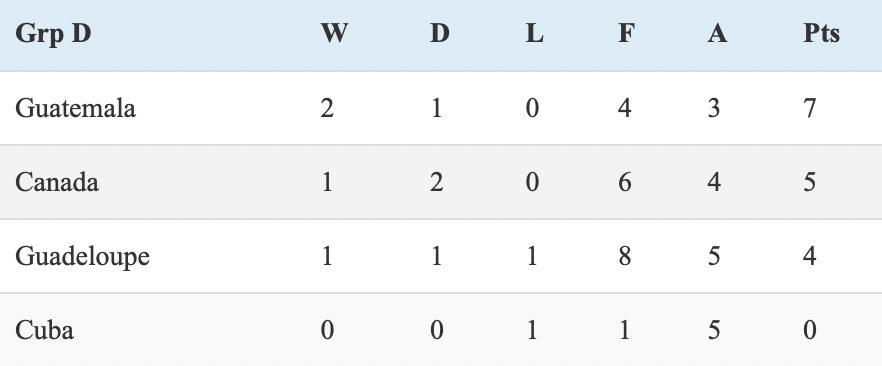Select Canada's draws value 2
The image size is (882, 366).
pyautogui.click(x=436, y=182)
